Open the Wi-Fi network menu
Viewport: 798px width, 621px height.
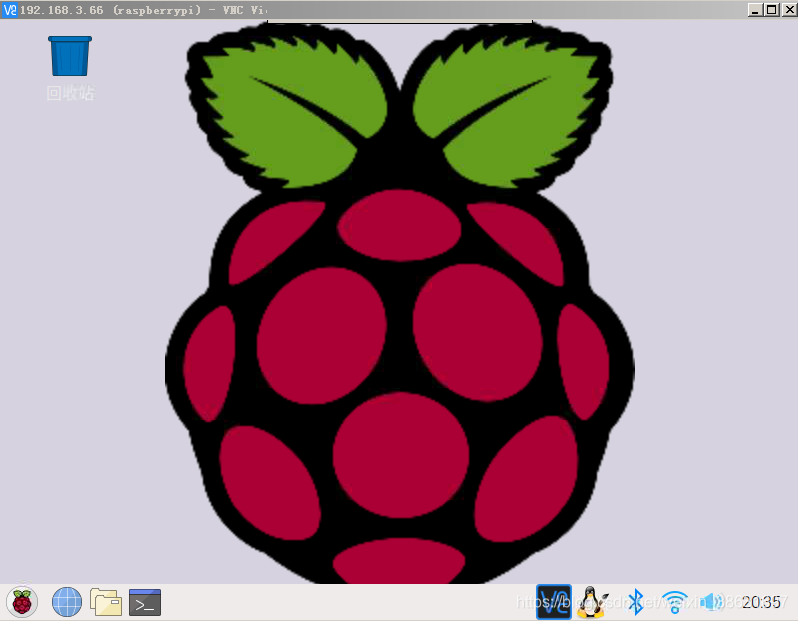pyautogui.click(x=674, y=602)
